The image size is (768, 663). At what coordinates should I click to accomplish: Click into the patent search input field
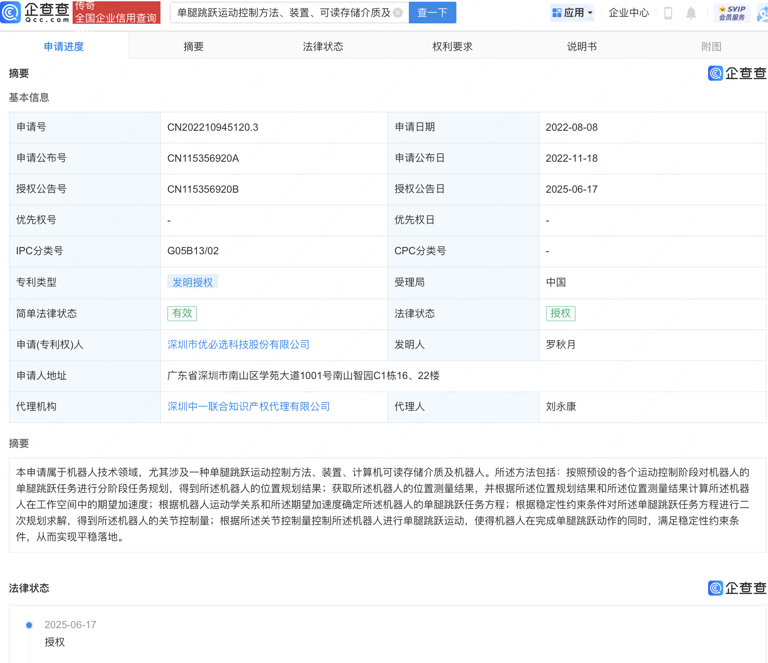[x=282, y=13]
